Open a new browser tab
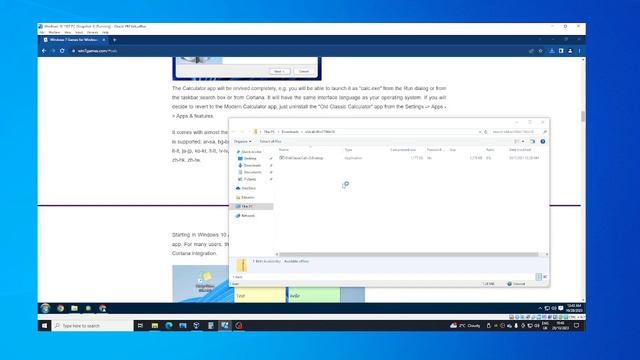The image size is (640, 360). [x=115, y=40]
